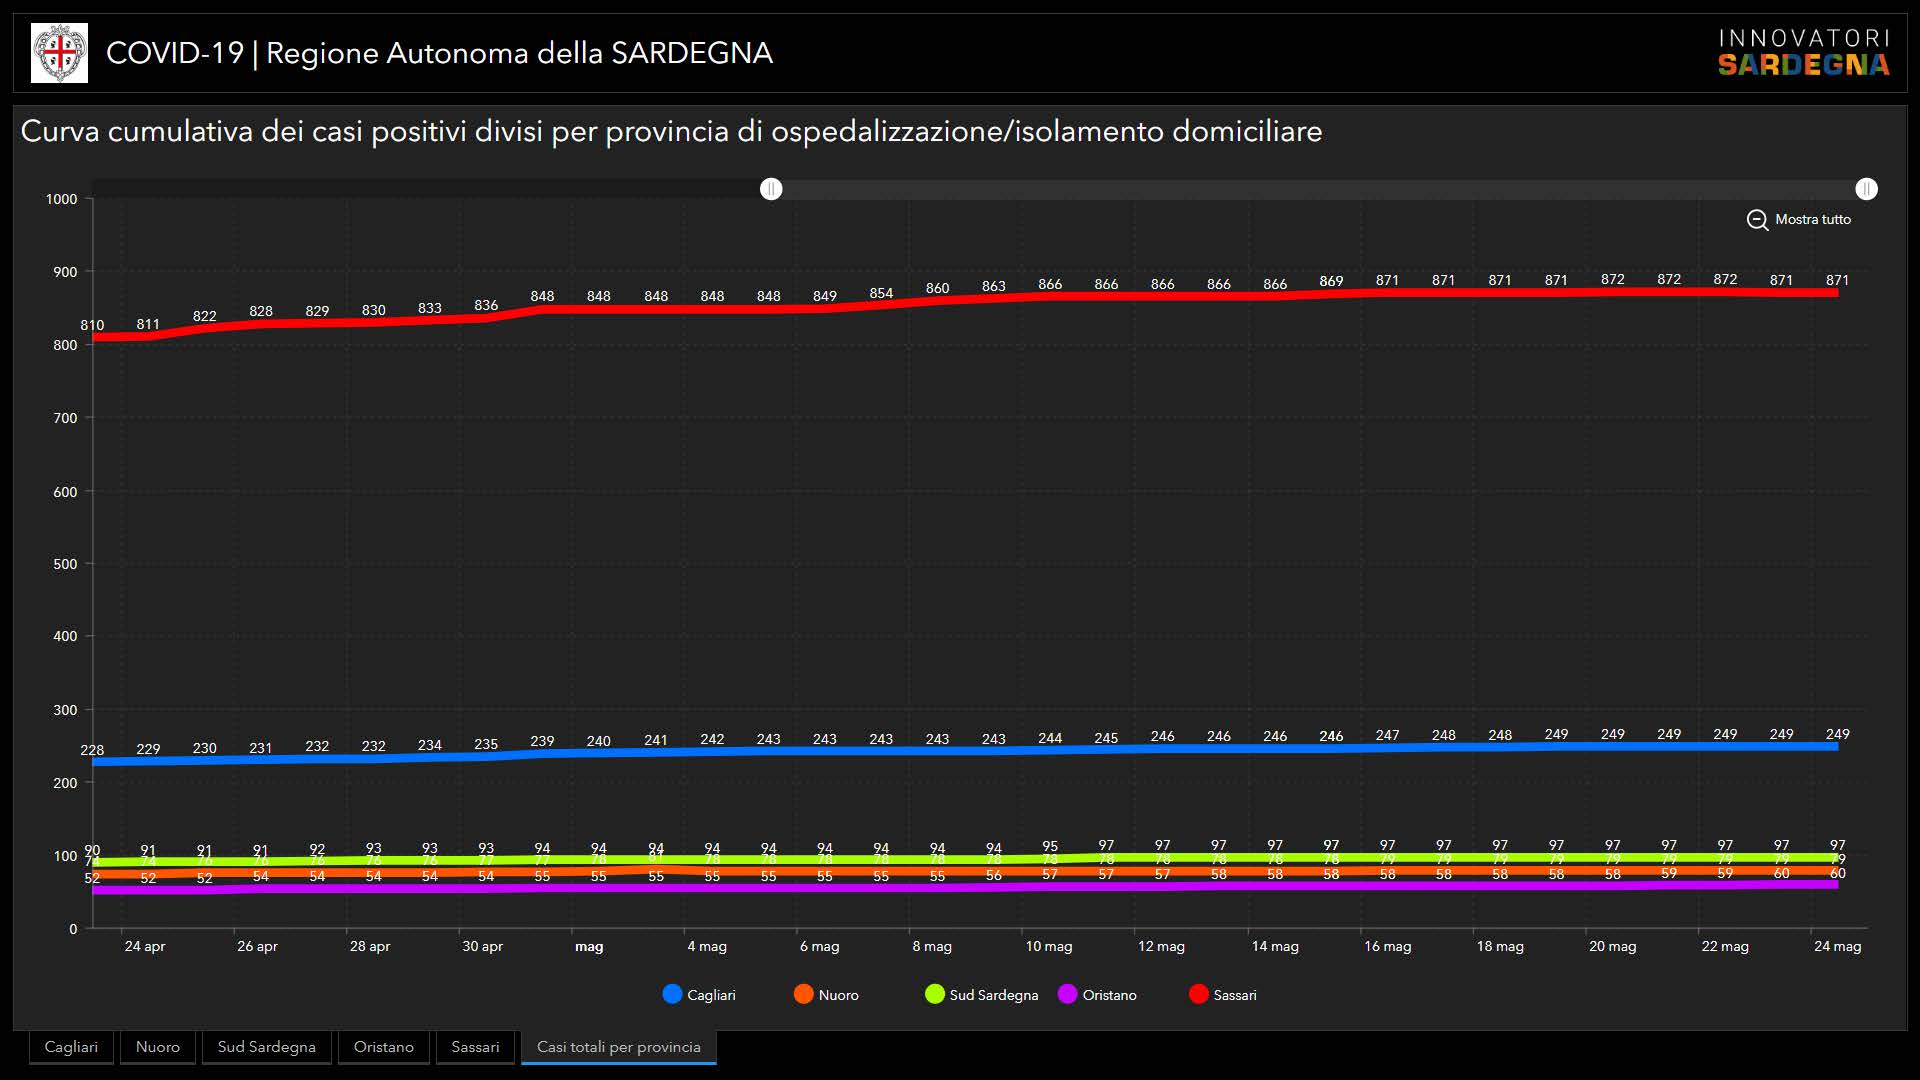Toggle Oristano series via purple legend dot

tap(1067, 994)
